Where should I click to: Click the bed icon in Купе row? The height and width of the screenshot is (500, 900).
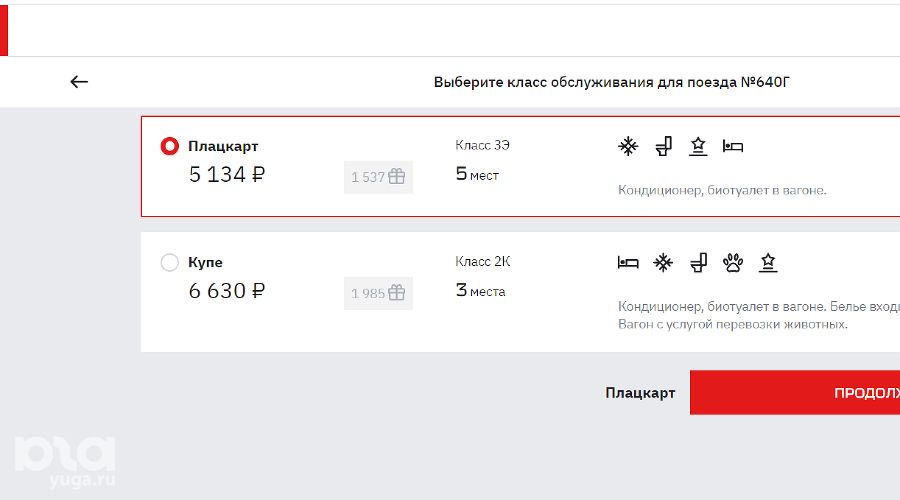[628, 263]
